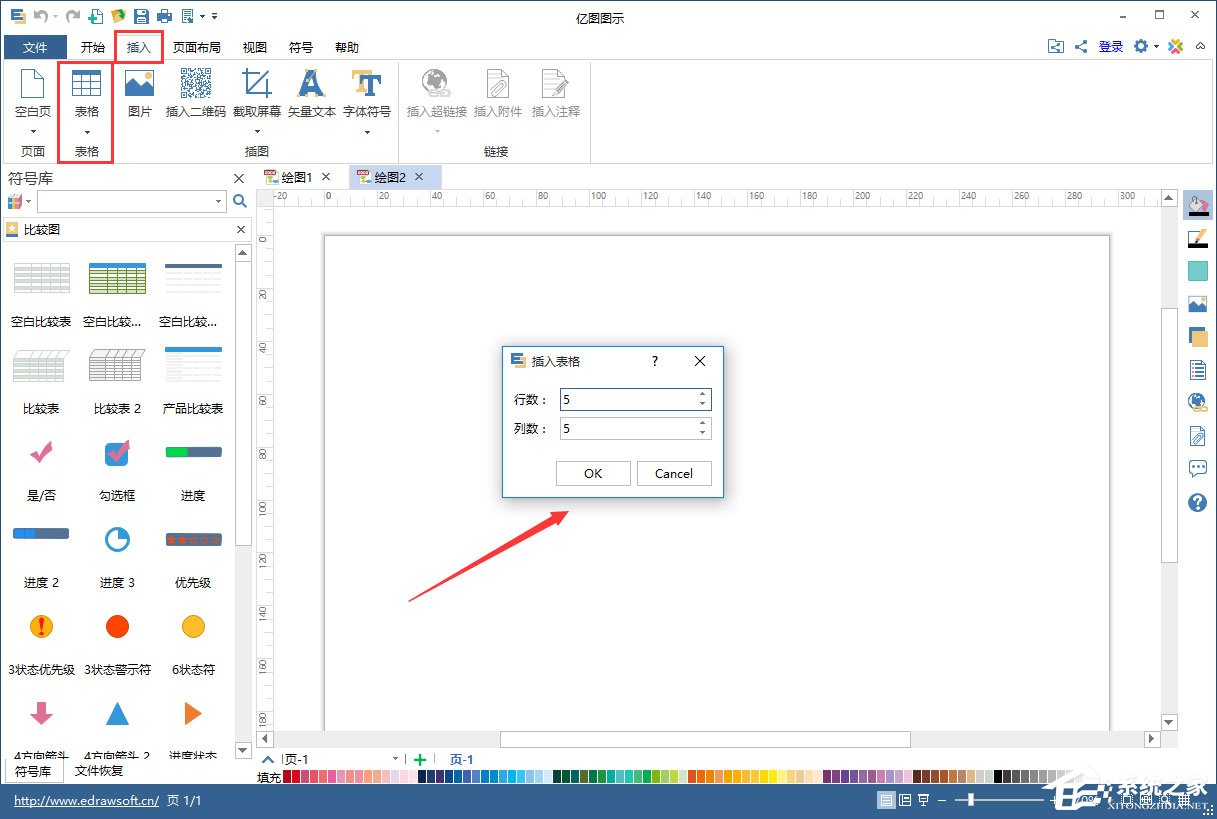
Task: Toggle the first view mode icon in status bar
Action: pyautogui.click(x=886, y=800)
